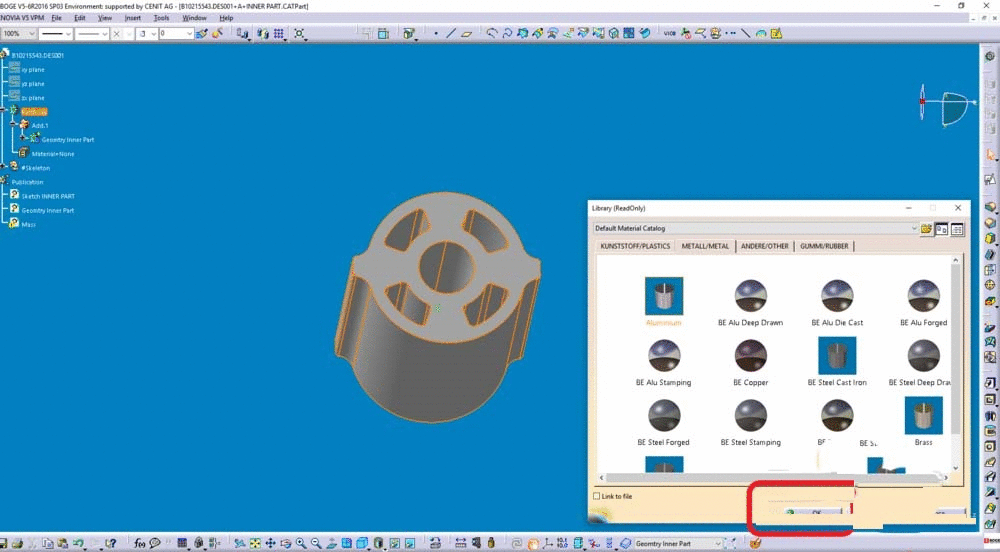Open the Geometry Inner Part dropdown
The width and height of the screenshot is (1000, 552).
716,543
